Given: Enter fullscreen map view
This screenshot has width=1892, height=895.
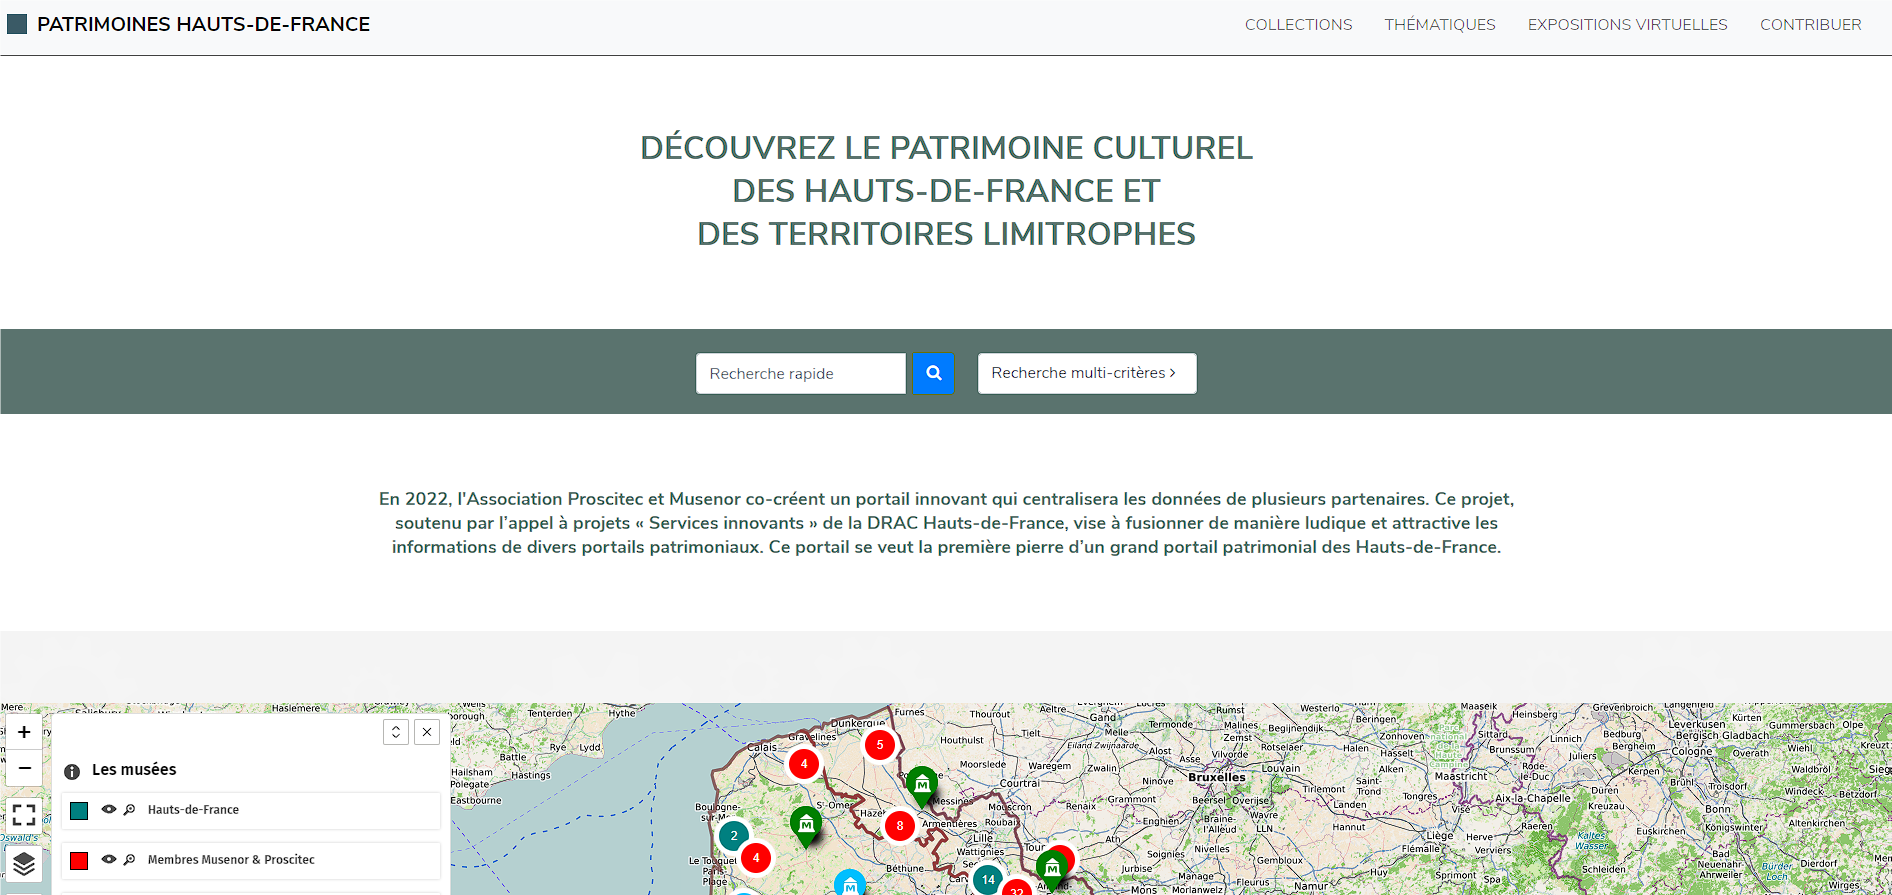Looking at the screenshot, I should point(24,814).
